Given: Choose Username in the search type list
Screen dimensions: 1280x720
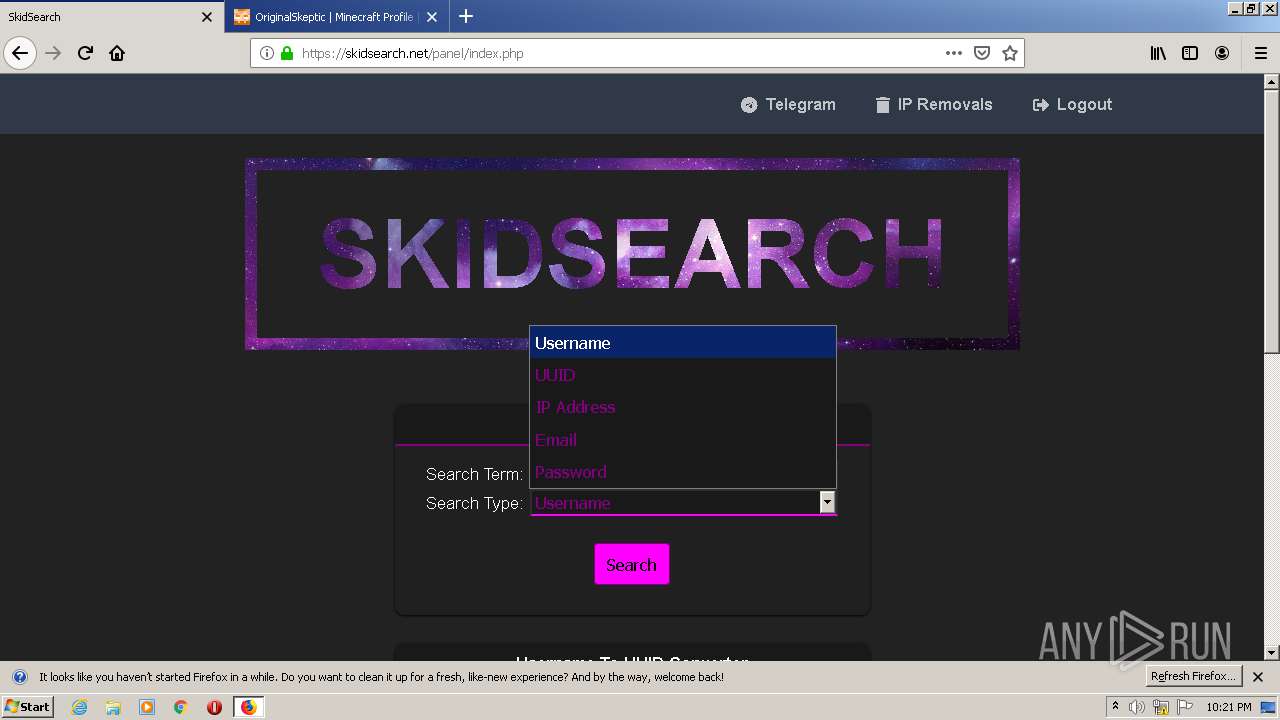Looking at the screenshot, I should tap(683, 343).
